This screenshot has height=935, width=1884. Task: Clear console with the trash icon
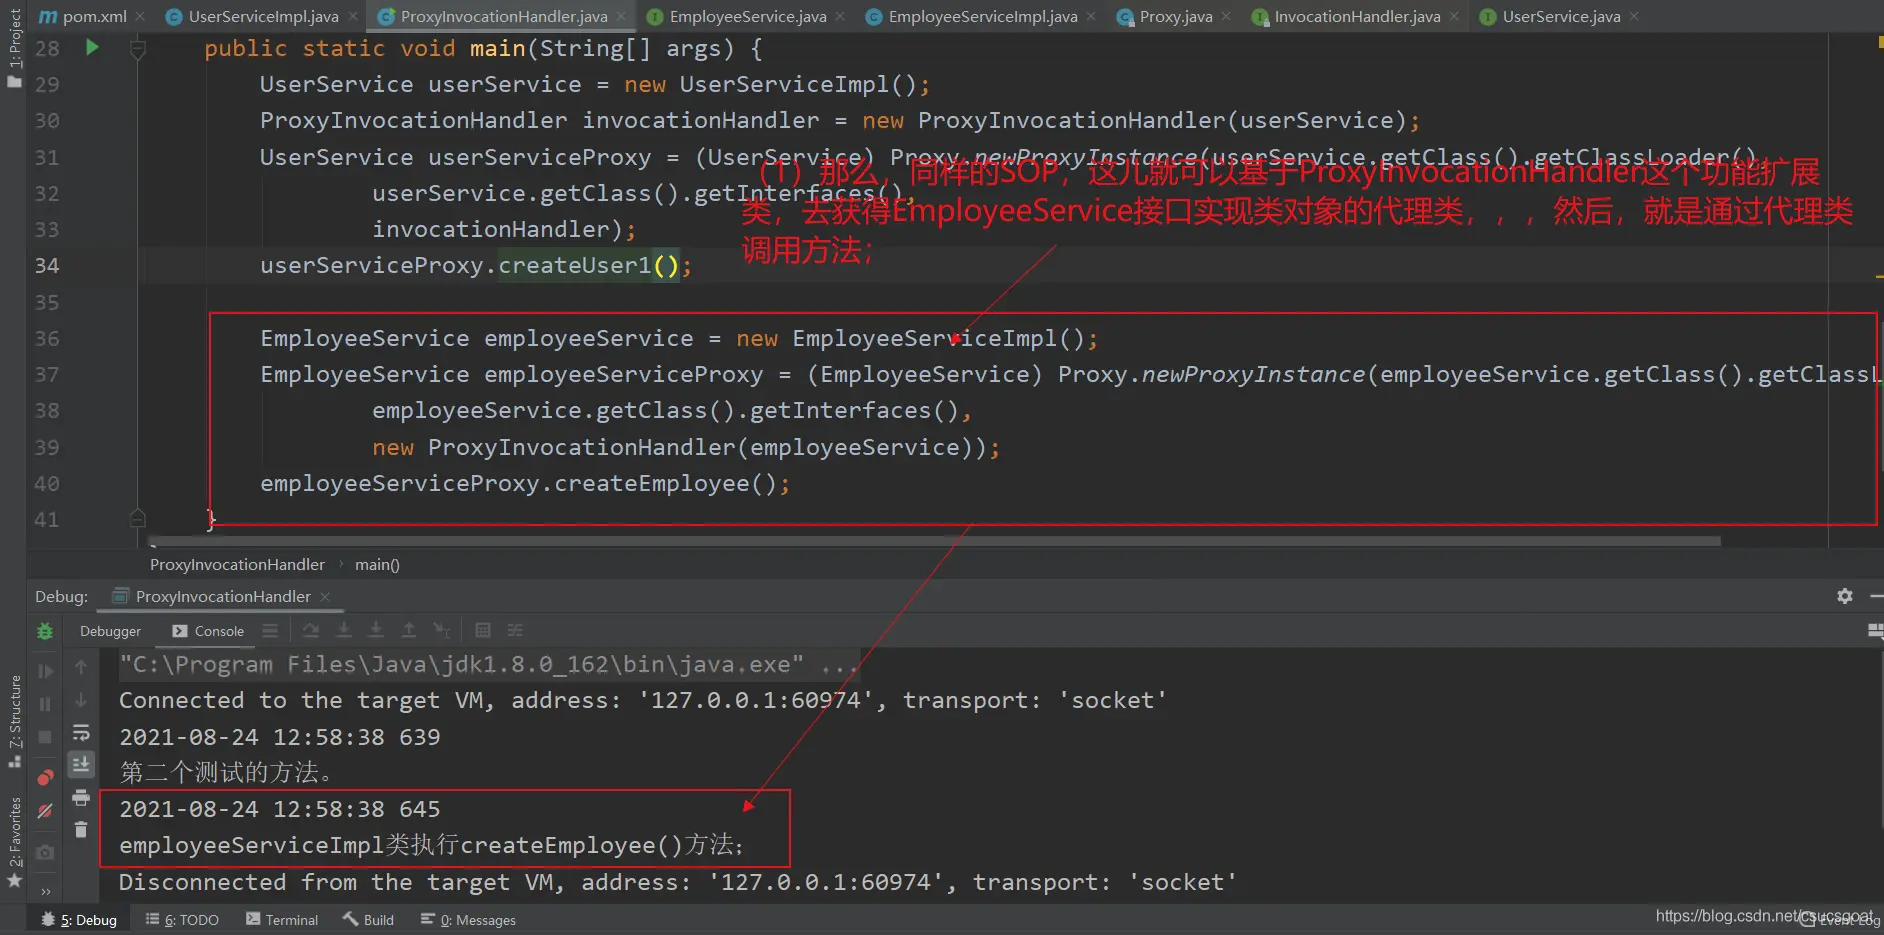tap(81, 829)
